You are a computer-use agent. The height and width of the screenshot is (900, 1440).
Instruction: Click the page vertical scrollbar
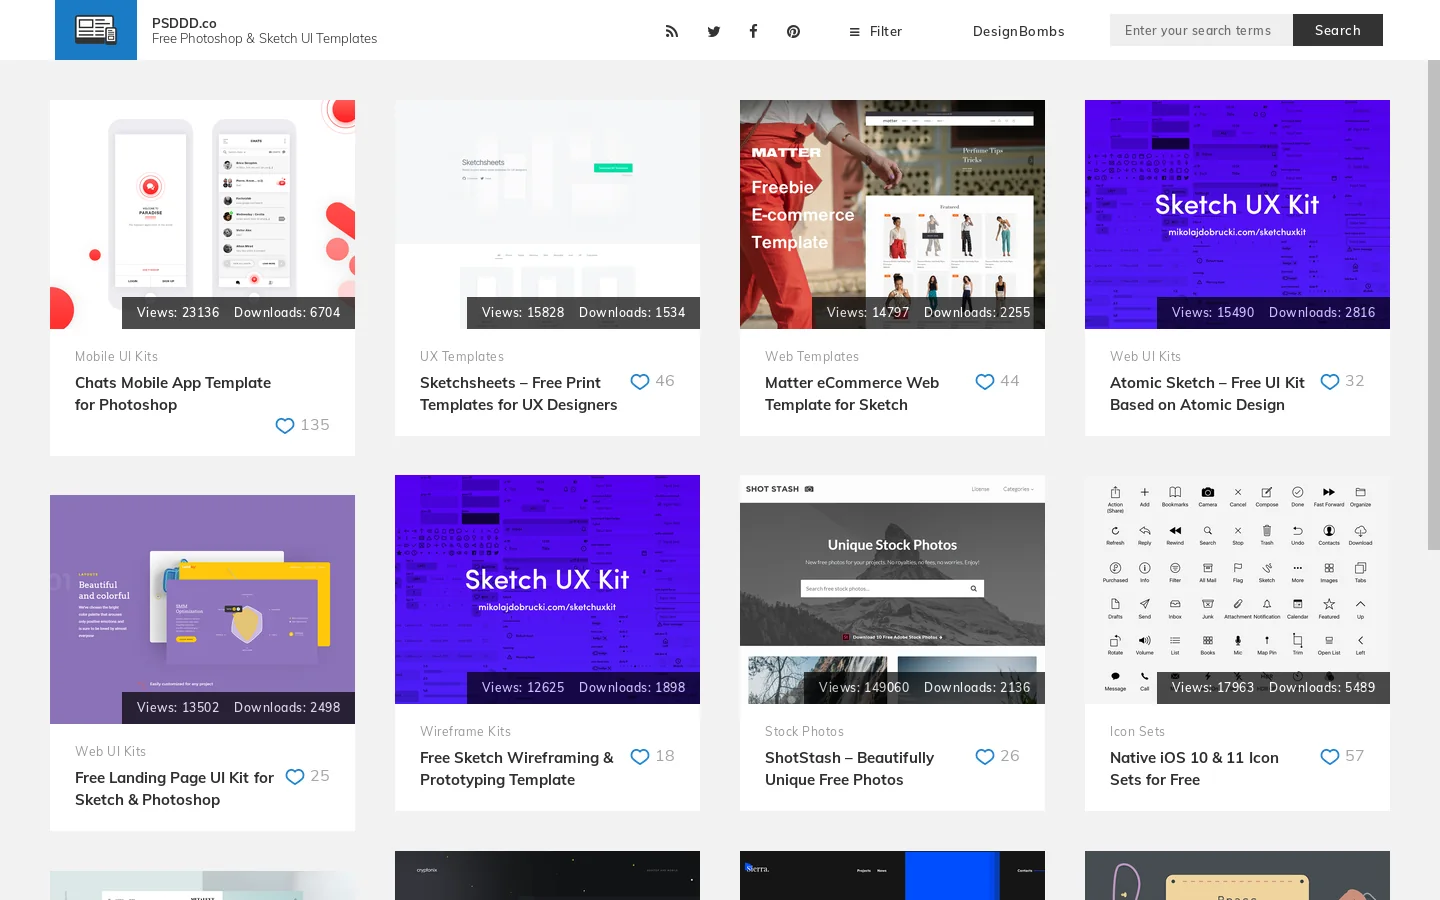point(1433,305)
